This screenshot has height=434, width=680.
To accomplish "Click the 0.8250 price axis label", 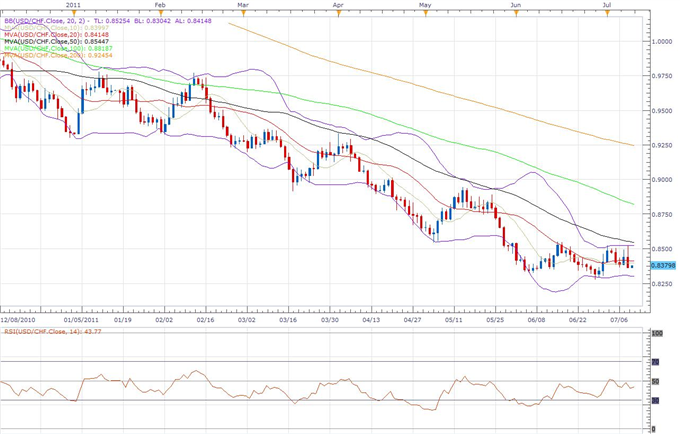I will [663, 284].
